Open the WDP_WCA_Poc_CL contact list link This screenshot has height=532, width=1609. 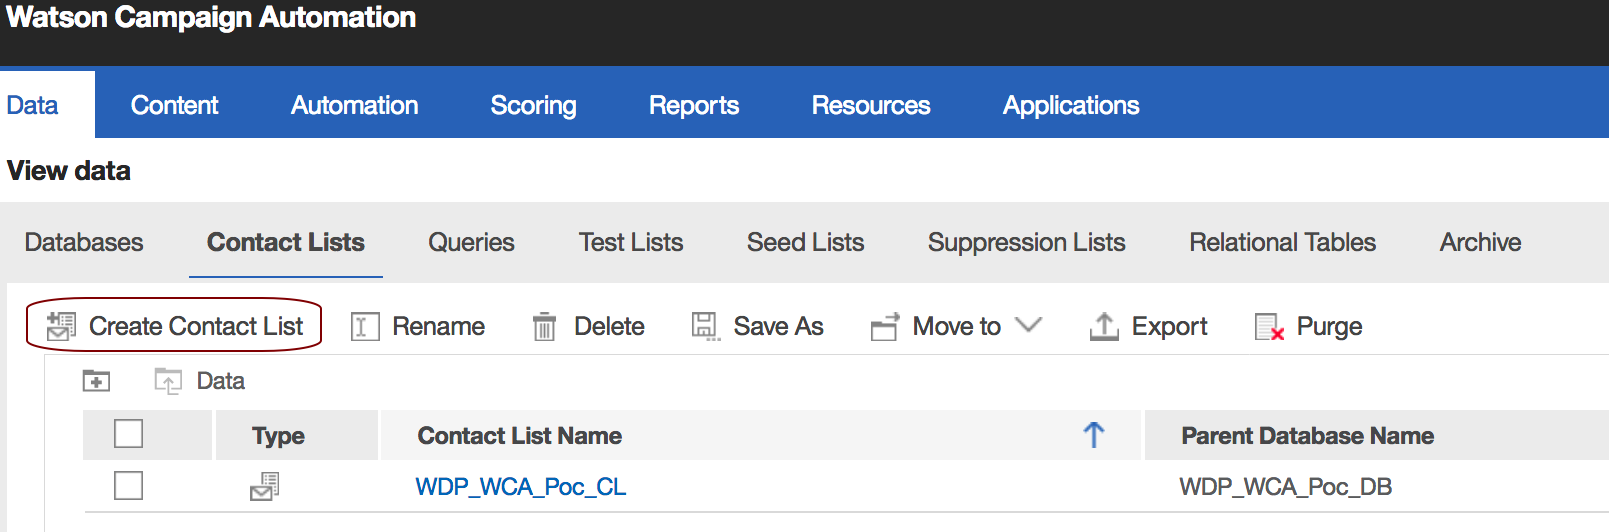coord(521,487)
